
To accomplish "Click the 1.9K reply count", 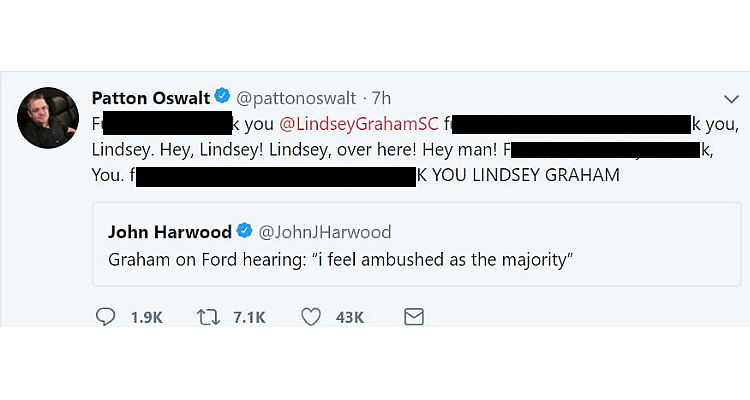I will (x=146, y=317).
